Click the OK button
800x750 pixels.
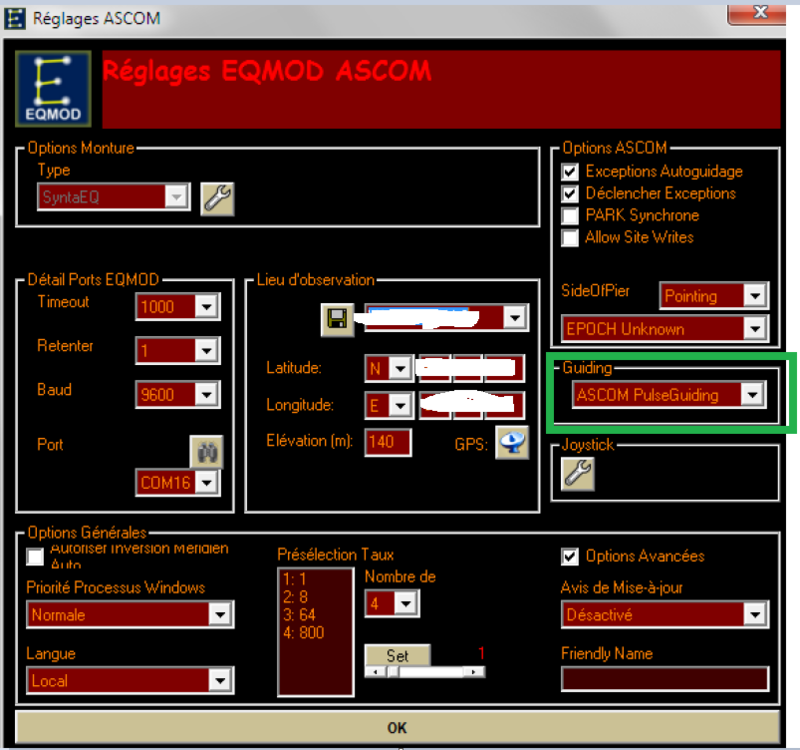(397, 728)
